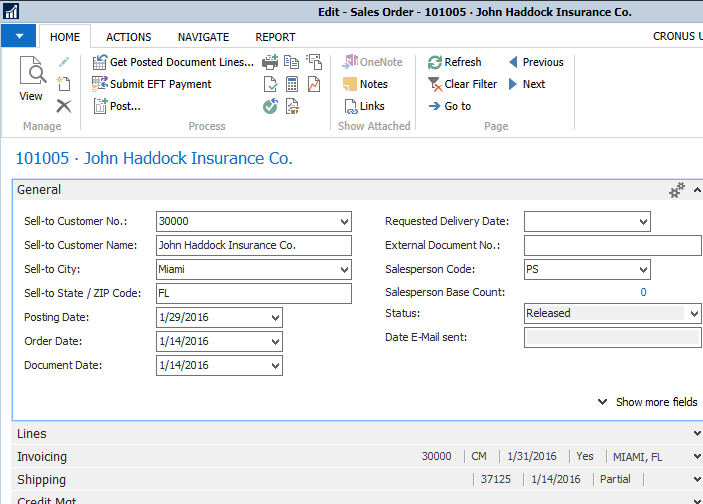Switch to the ACTIONS ribbon tab

click(129, 37)
